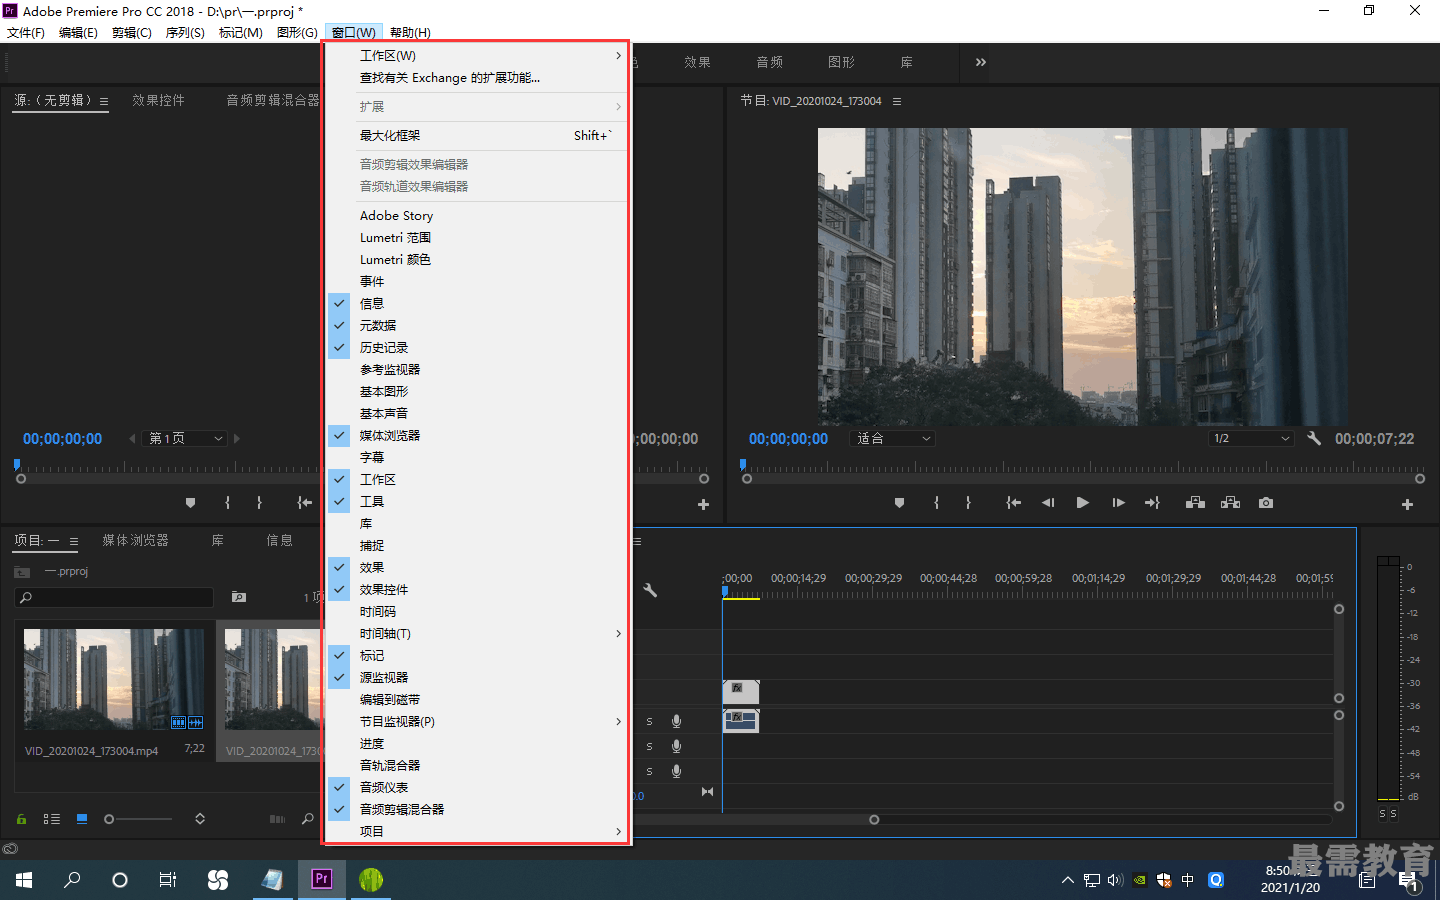Open find in project panel
The width and height of the screenshot is (1440, 900).
point(307,819)
